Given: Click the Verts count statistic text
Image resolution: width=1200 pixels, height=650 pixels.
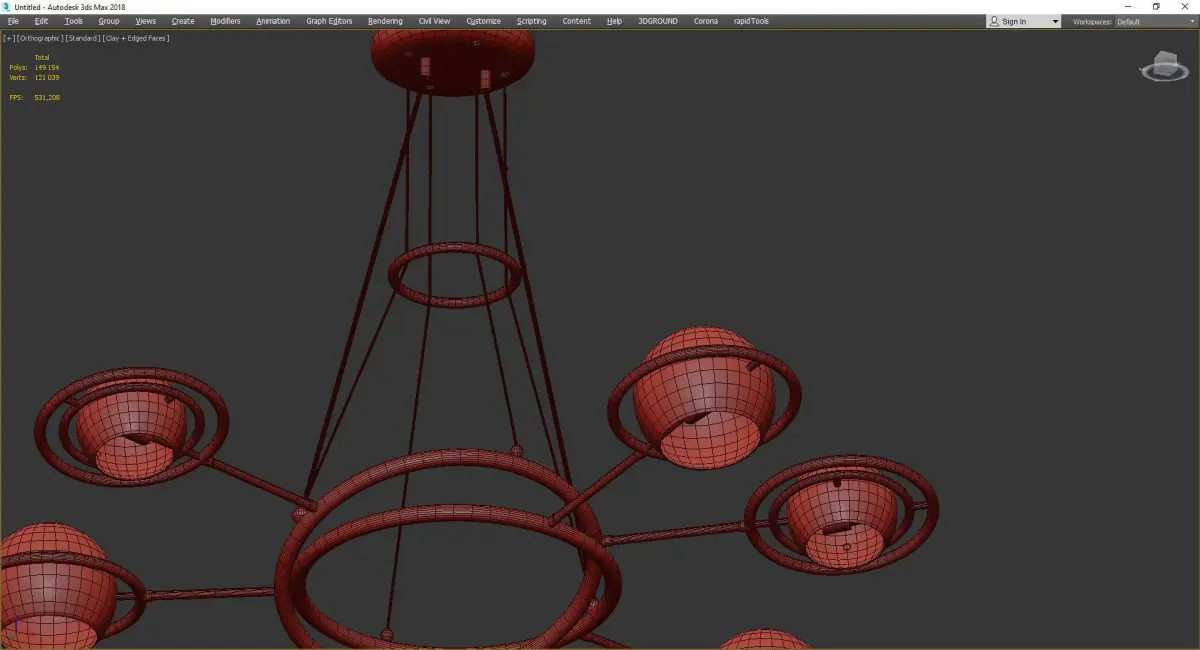Looking at the screenshot, I should coord(34,77).
